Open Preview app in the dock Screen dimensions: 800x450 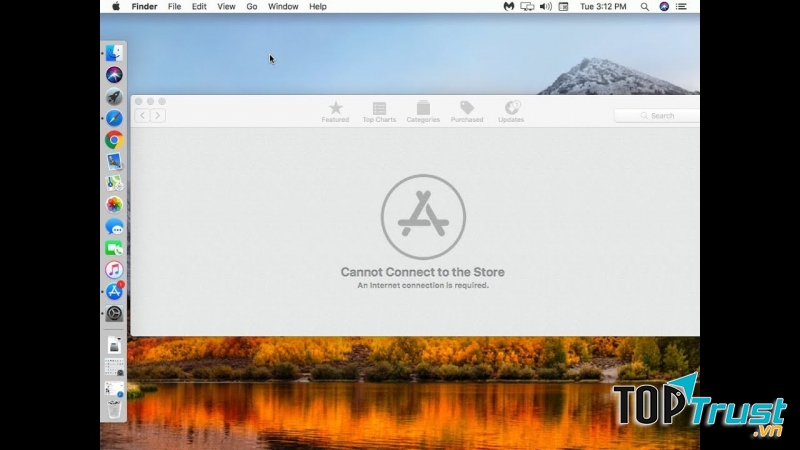(114, 162)
